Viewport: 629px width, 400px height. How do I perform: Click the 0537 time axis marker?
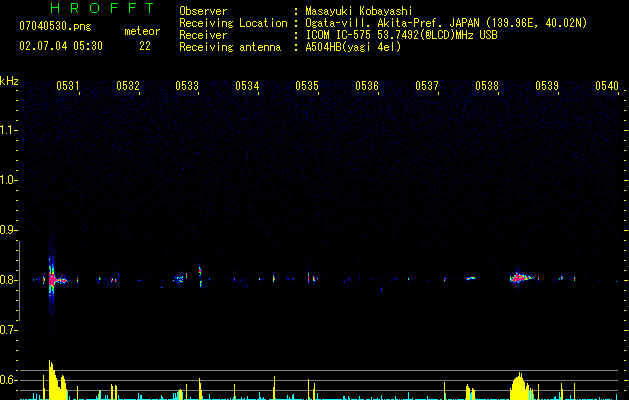427,86
